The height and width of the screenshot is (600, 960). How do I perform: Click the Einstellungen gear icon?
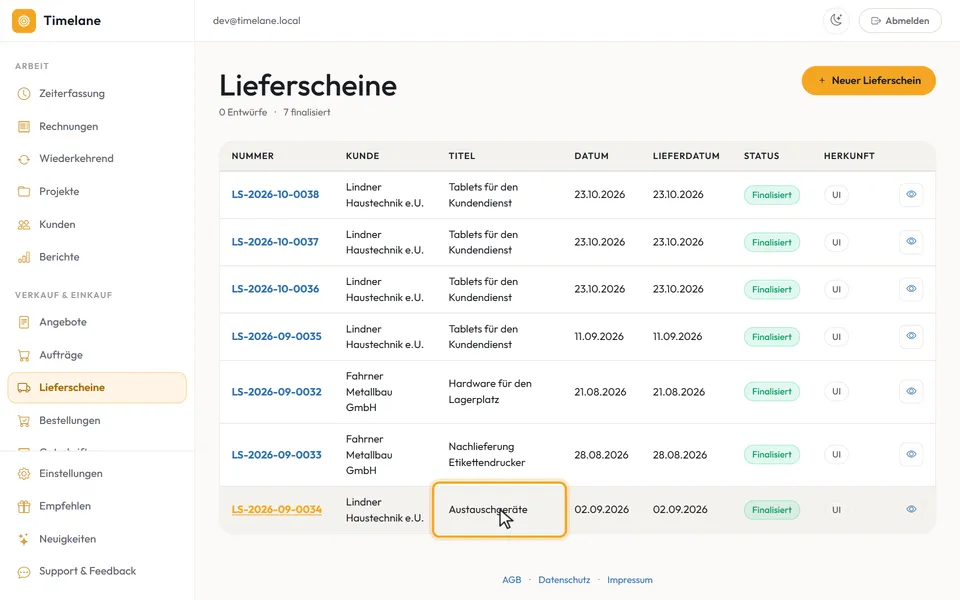click(x=24, y=473)
